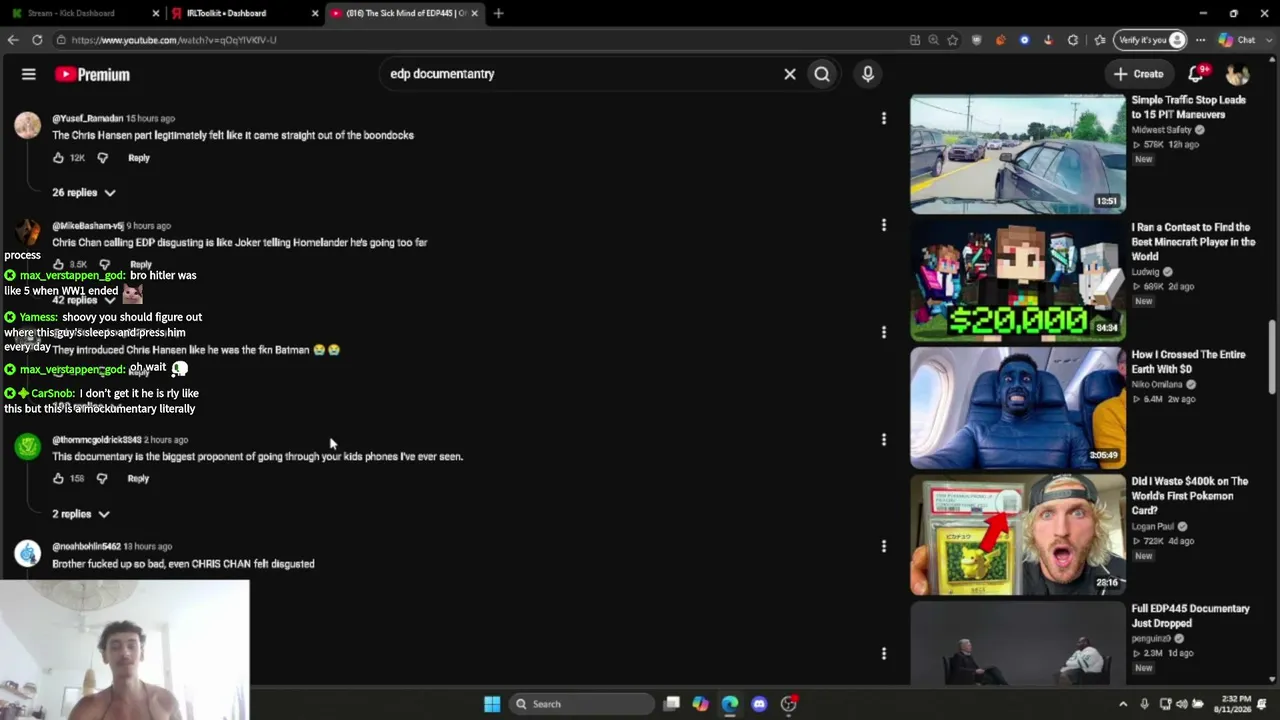
Task: Click comment text about the boondocks
Action: pos(233,135)
